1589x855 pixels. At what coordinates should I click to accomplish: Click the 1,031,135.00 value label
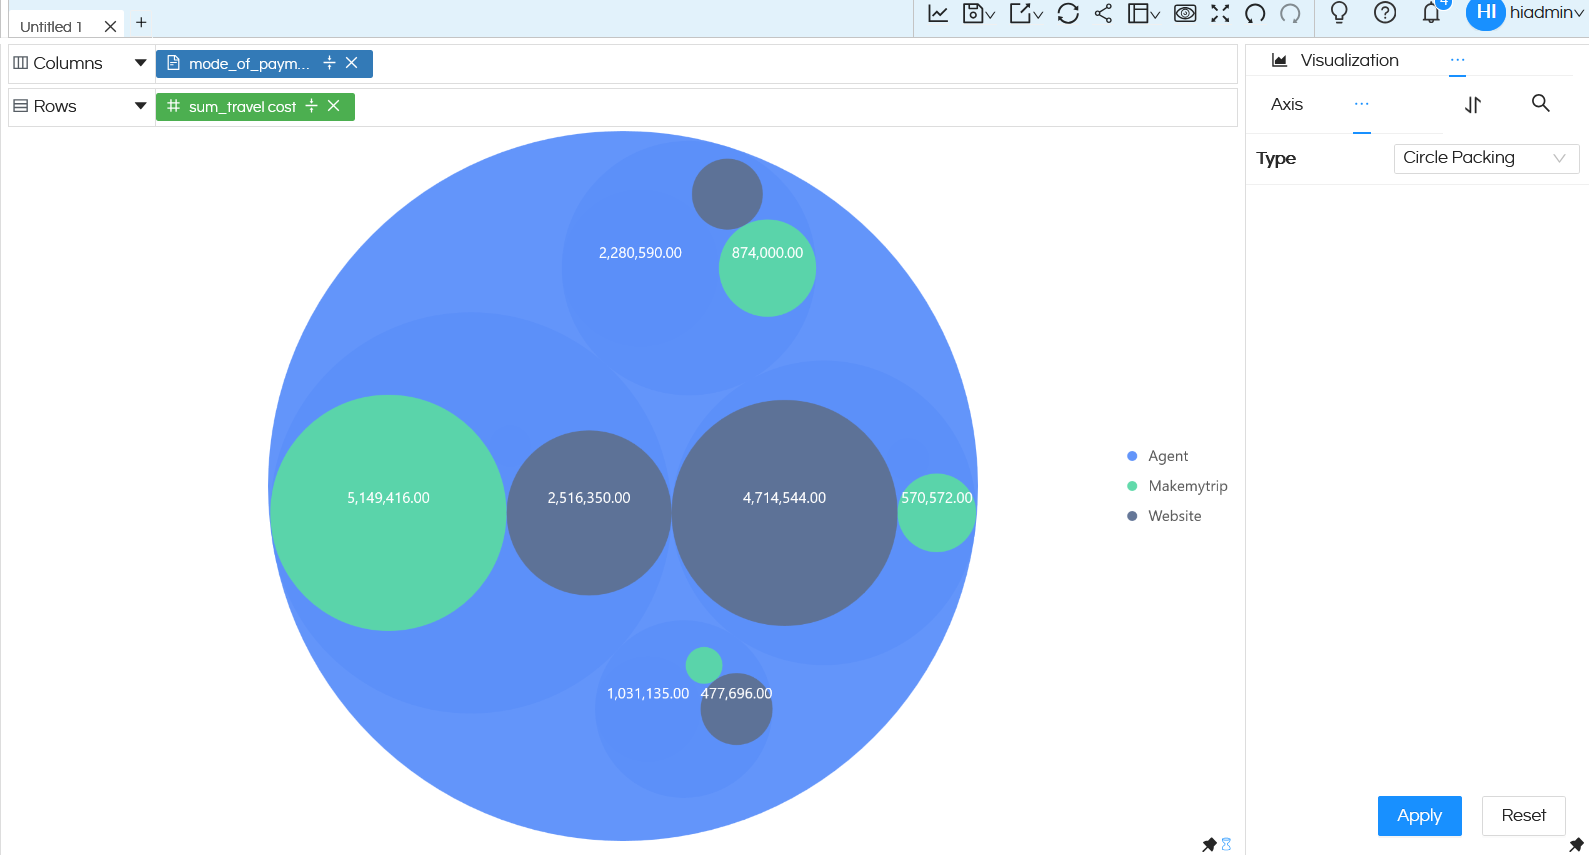[x=648, y=693]
